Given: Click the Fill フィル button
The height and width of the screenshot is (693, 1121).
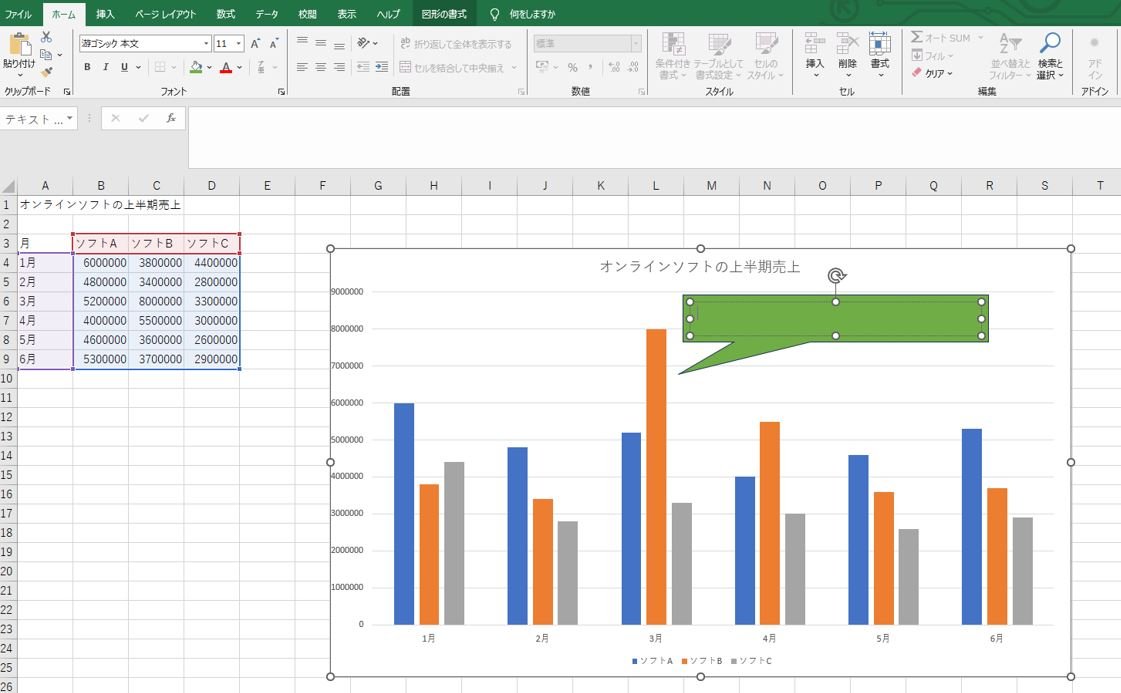Looking at the screenshot, I should [x=929, y=55].
